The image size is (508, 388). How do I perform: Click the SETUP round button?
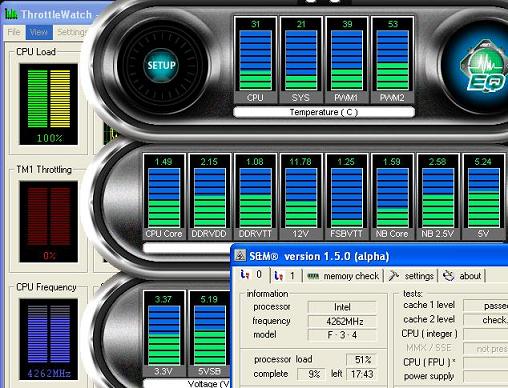coord(161,65)
